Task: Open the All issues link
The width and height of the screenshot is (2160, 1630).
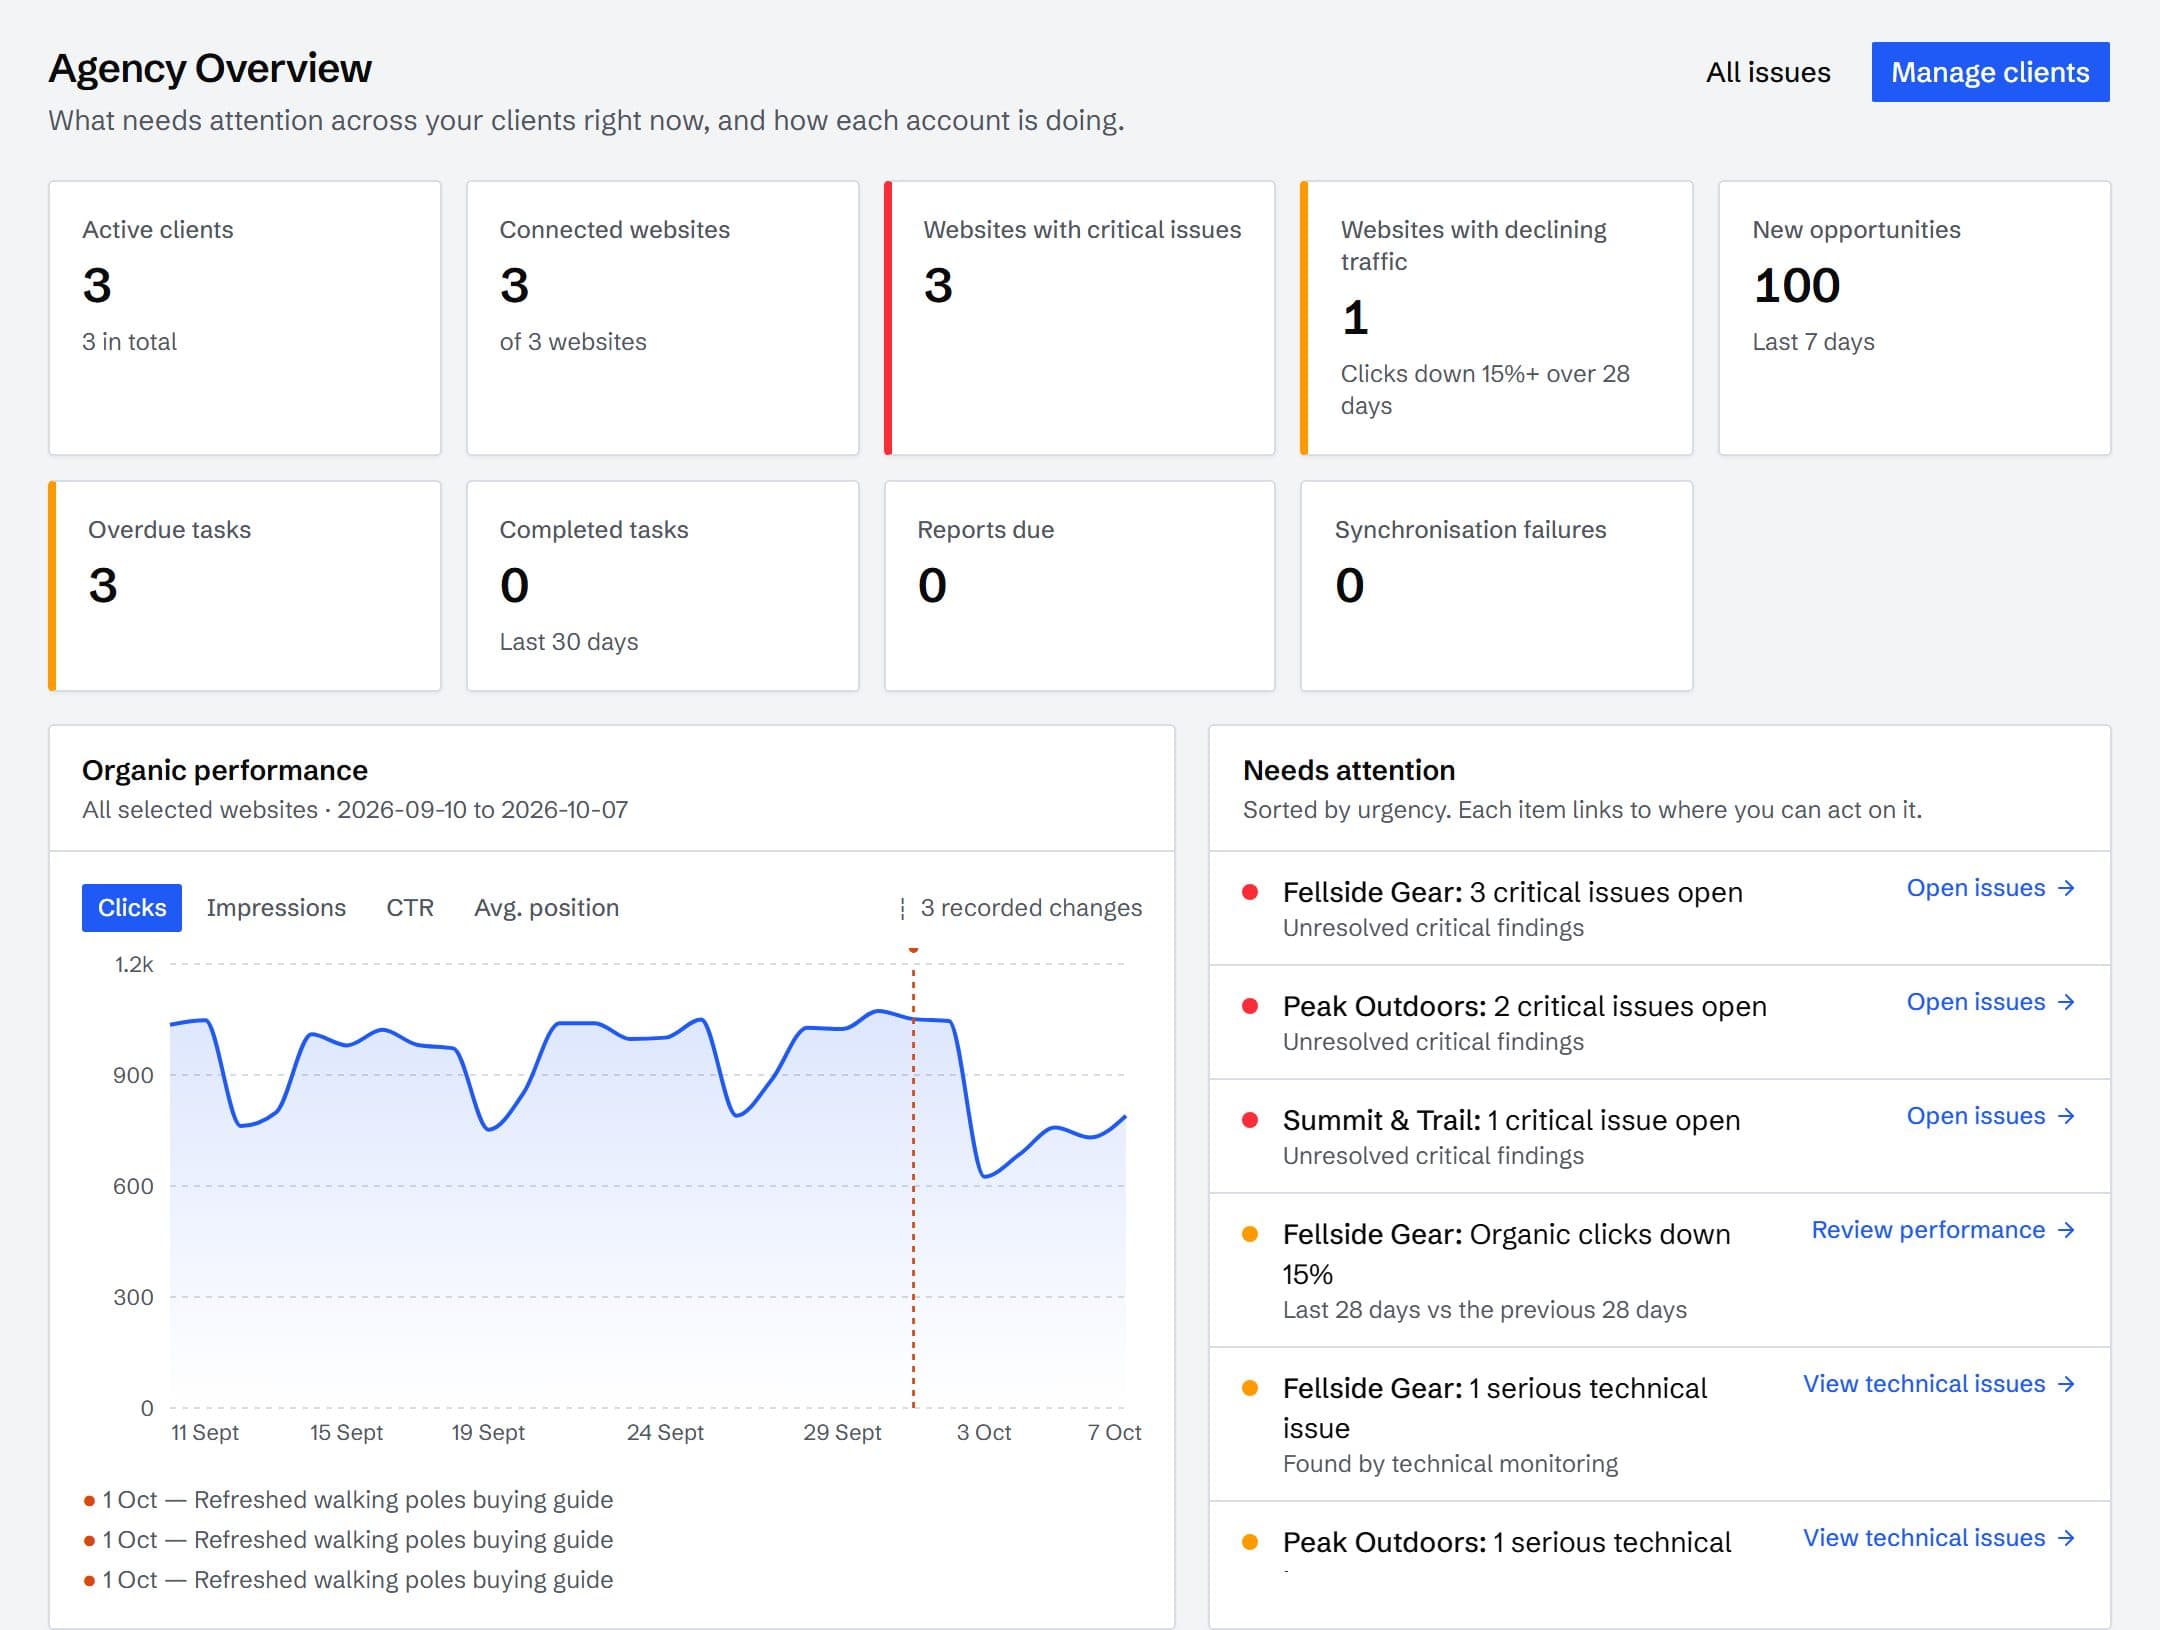Action: (x=1768, y=72)
